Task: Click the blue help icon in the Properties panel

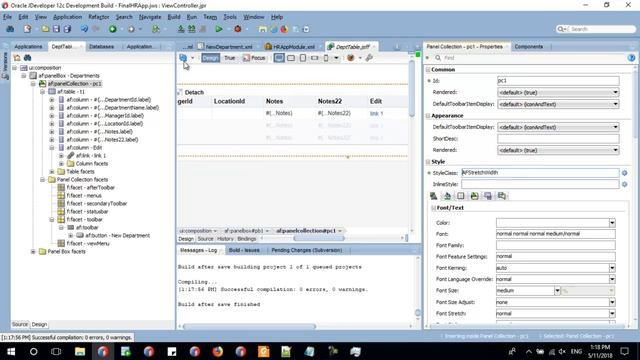Action: tap(631, 58)
